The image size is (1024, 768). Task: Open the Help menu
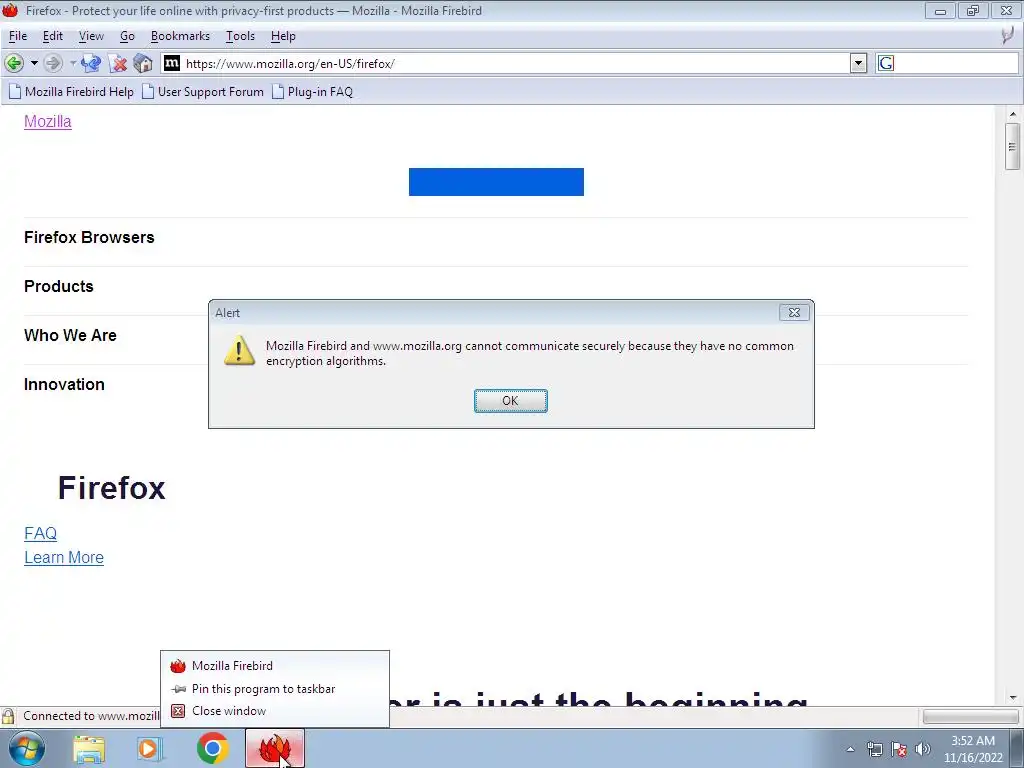tap(283, 36)
